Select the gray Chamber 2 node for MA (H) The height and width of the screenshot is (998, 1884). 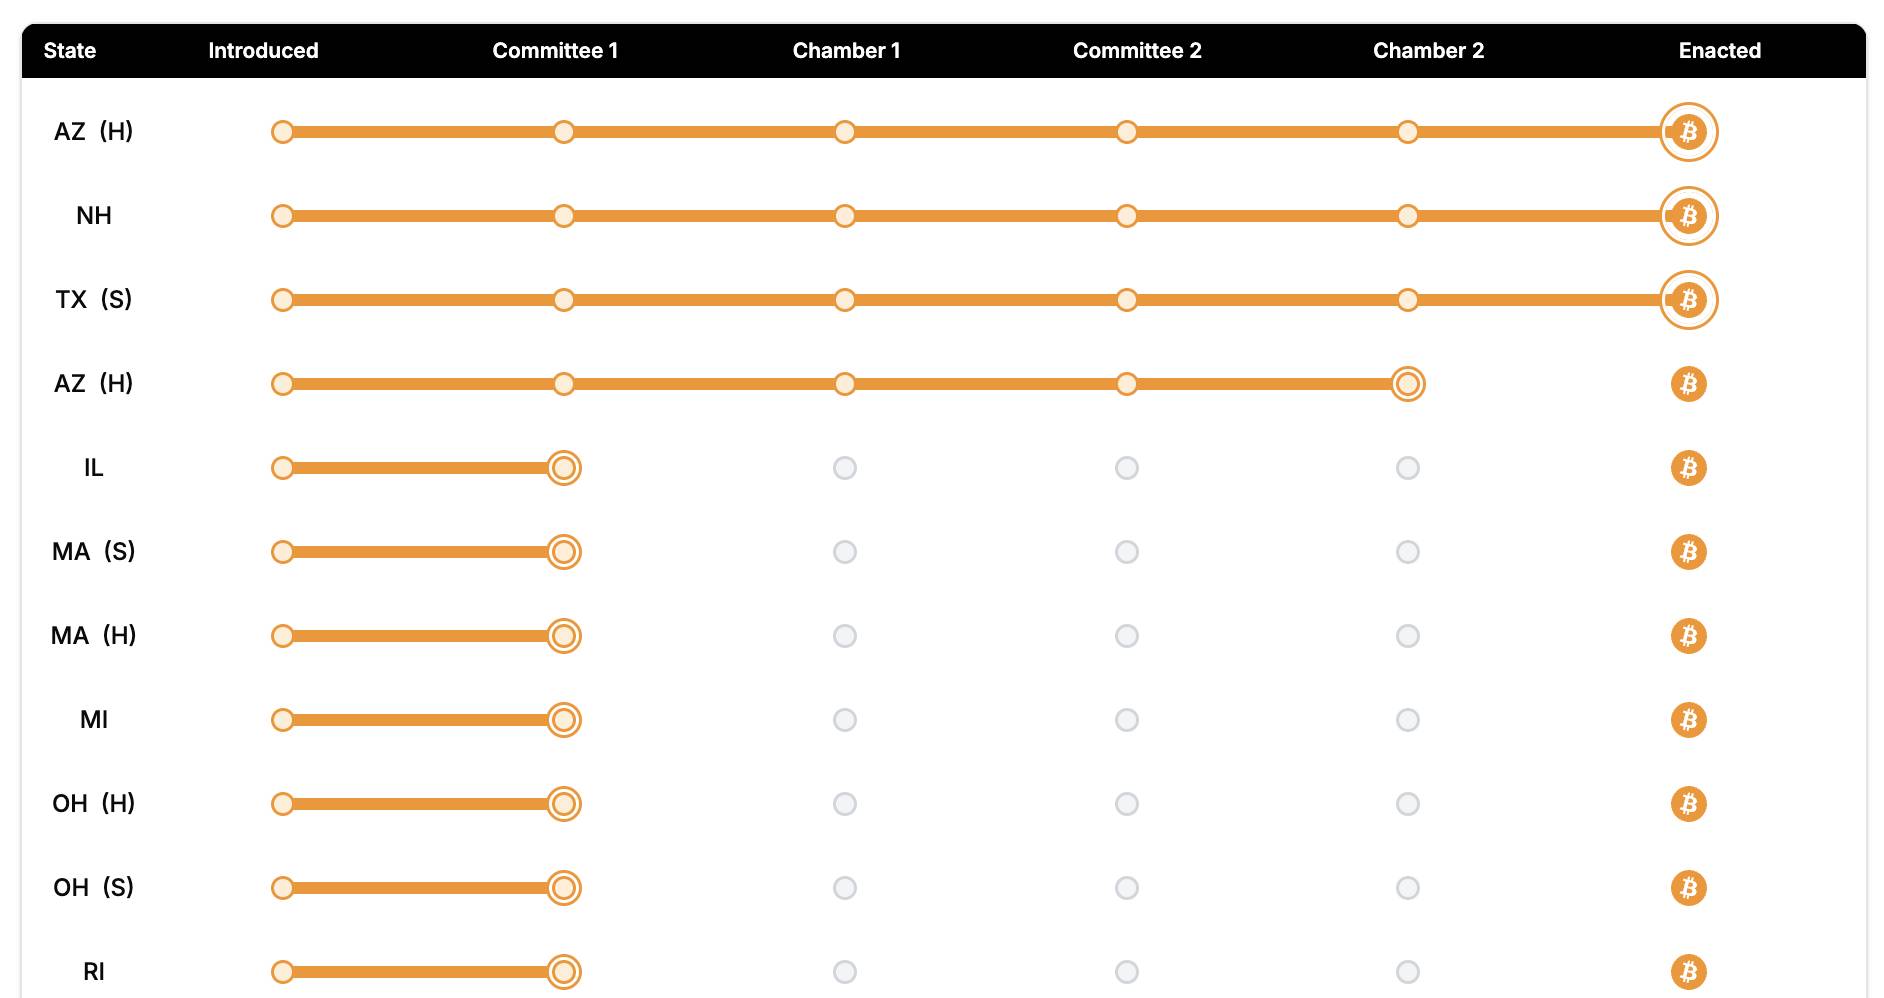coord(1408,636)
